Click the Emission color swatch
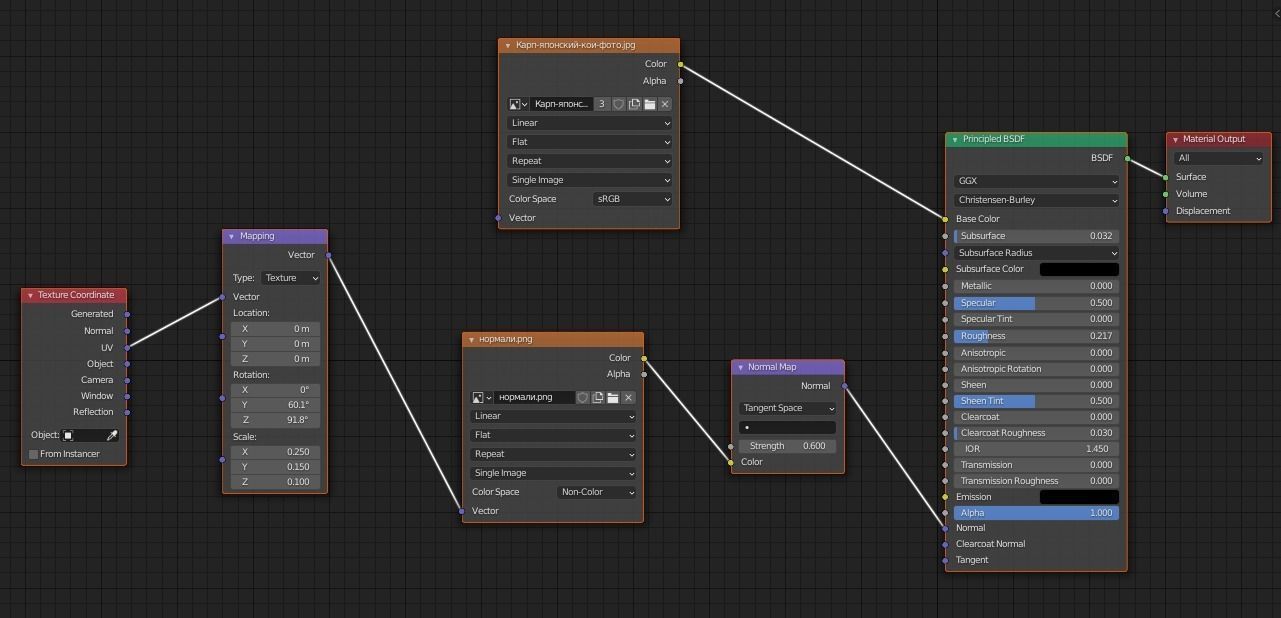Image resolution: width=1281 pixels, height=618 pixels. coord(1079,497)
